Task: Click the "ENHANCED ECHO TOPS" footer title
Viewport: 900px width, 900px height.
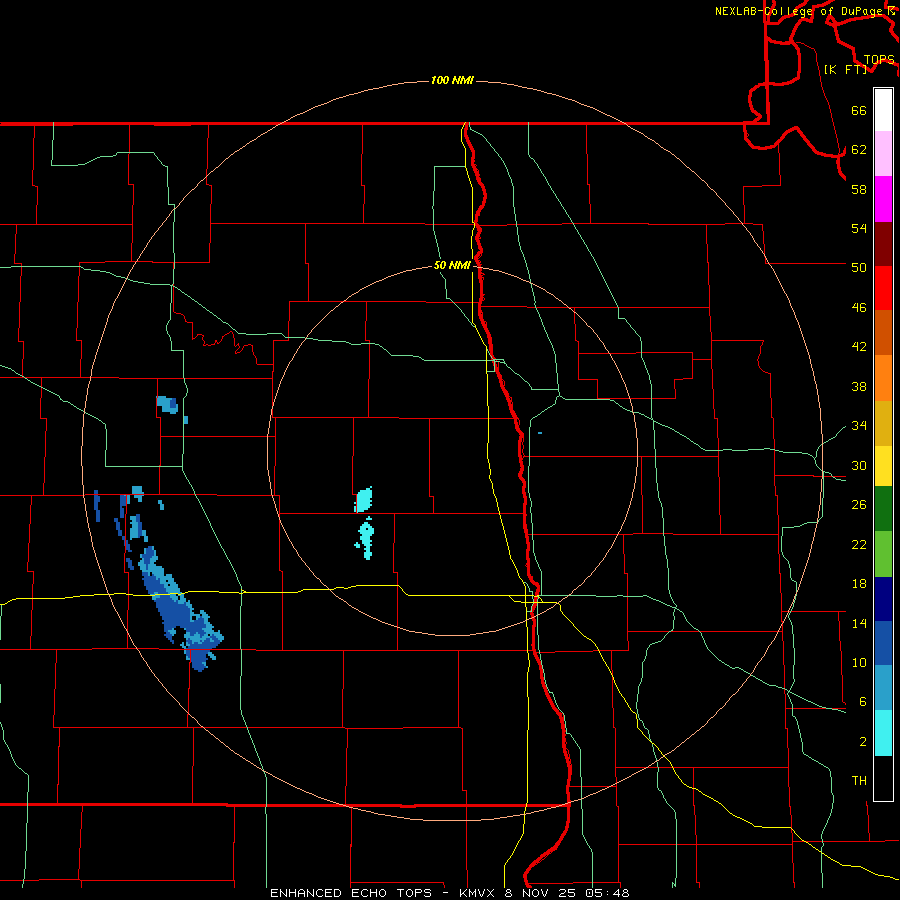Action: coord(351,893)
